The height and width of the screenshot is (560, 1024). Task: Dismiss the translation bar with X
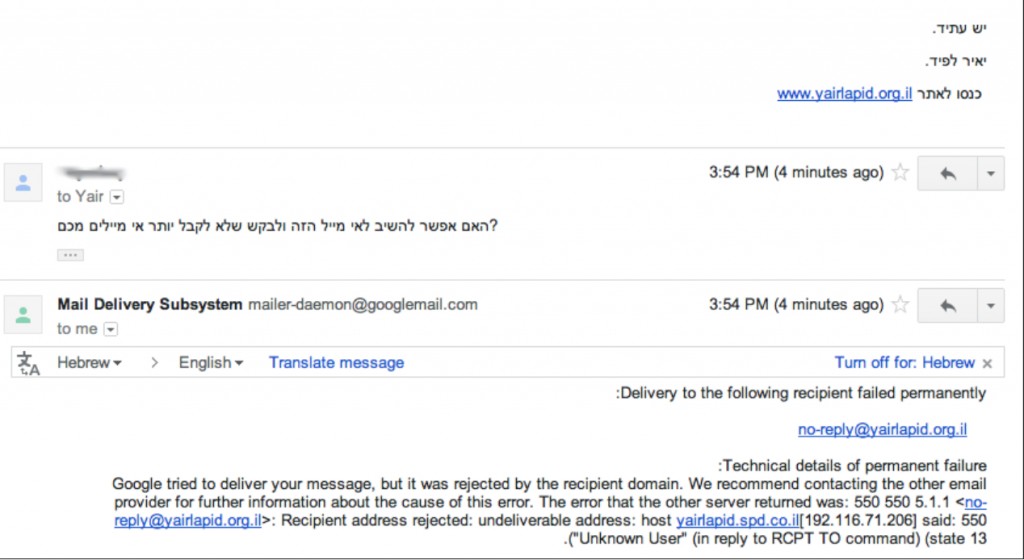point(988,364)
